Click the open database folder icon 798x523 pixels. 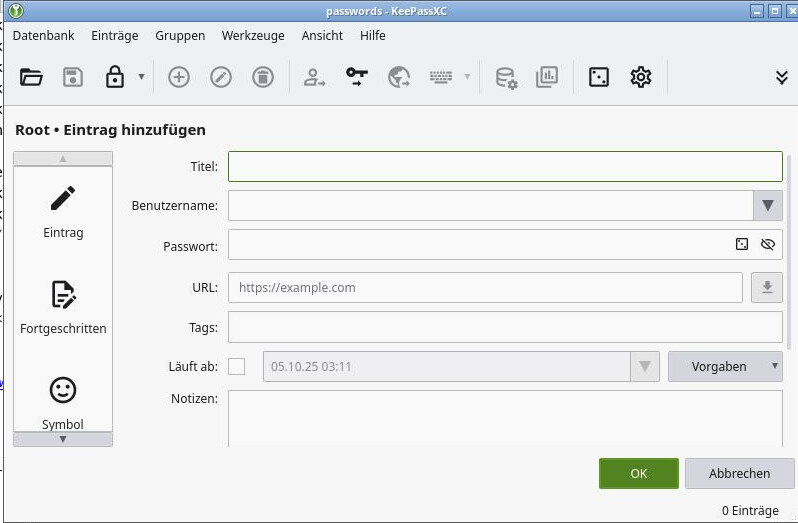[x=31, y=77]
